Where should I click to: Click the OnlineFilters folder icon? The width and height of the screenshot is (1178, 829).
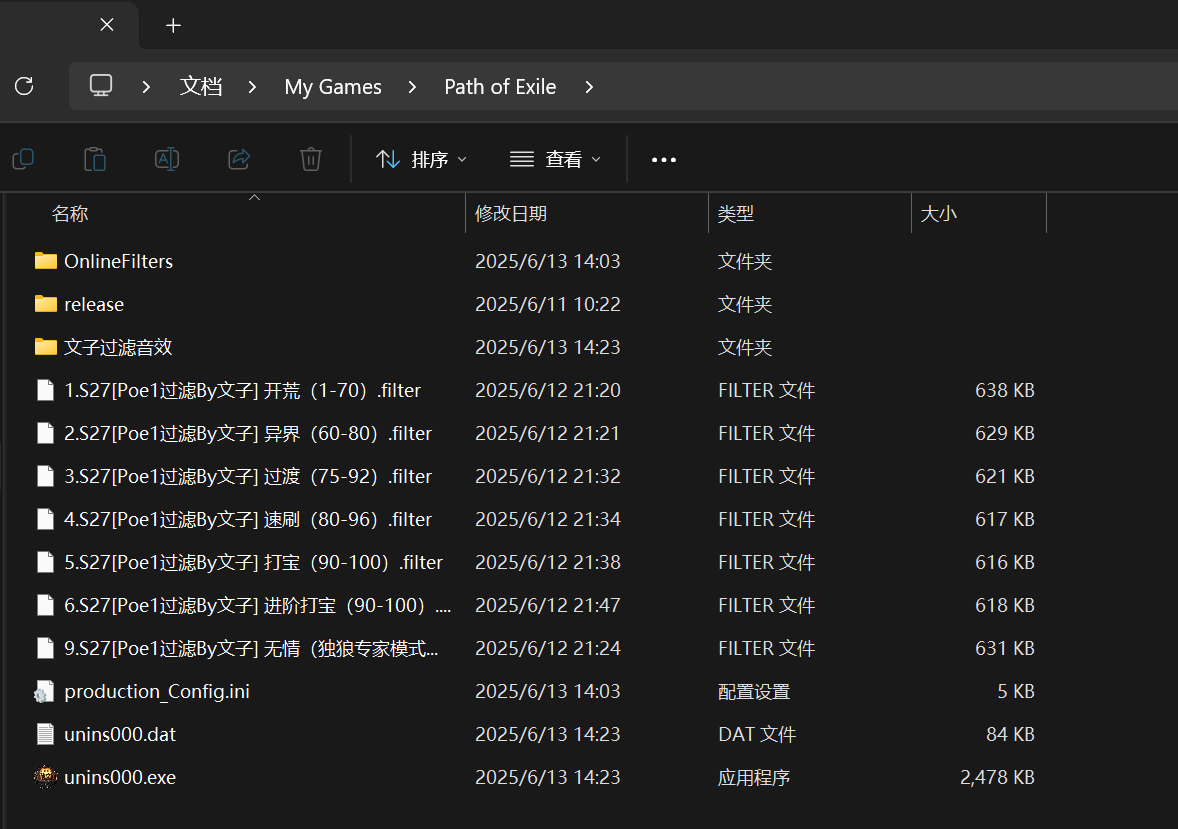46,261
